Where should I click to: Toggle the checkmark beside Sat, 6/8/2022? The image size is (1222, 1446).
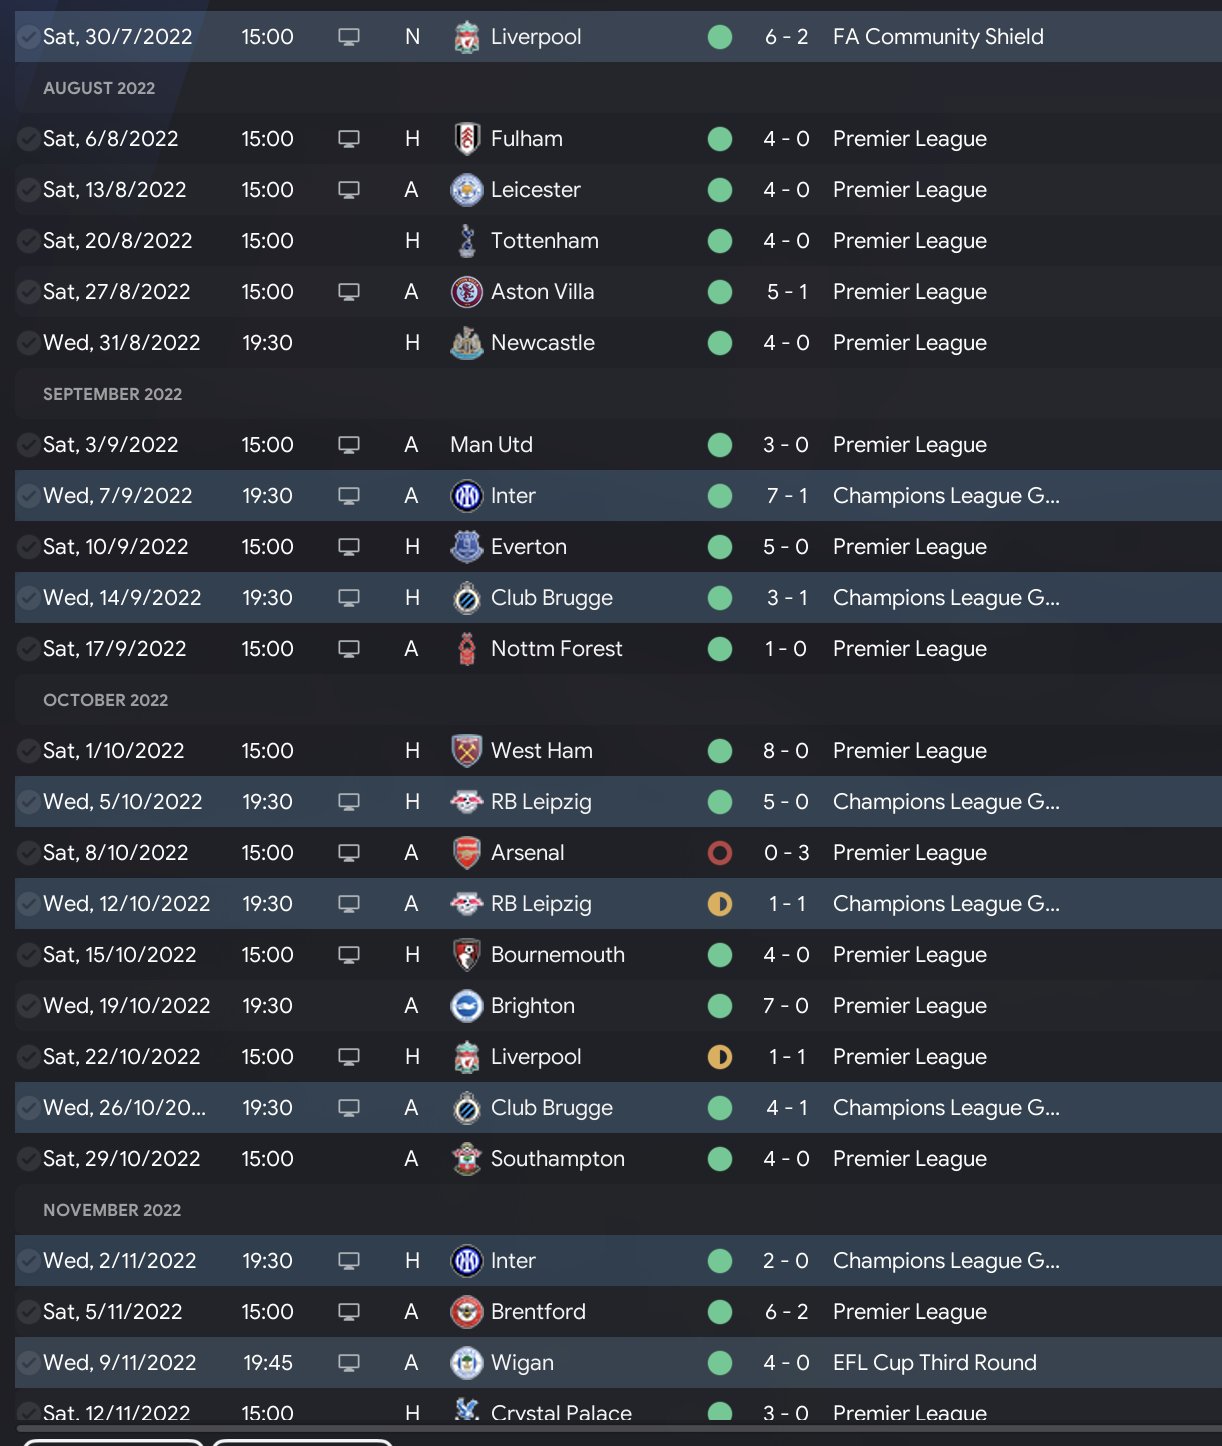[x=29, y=139]
